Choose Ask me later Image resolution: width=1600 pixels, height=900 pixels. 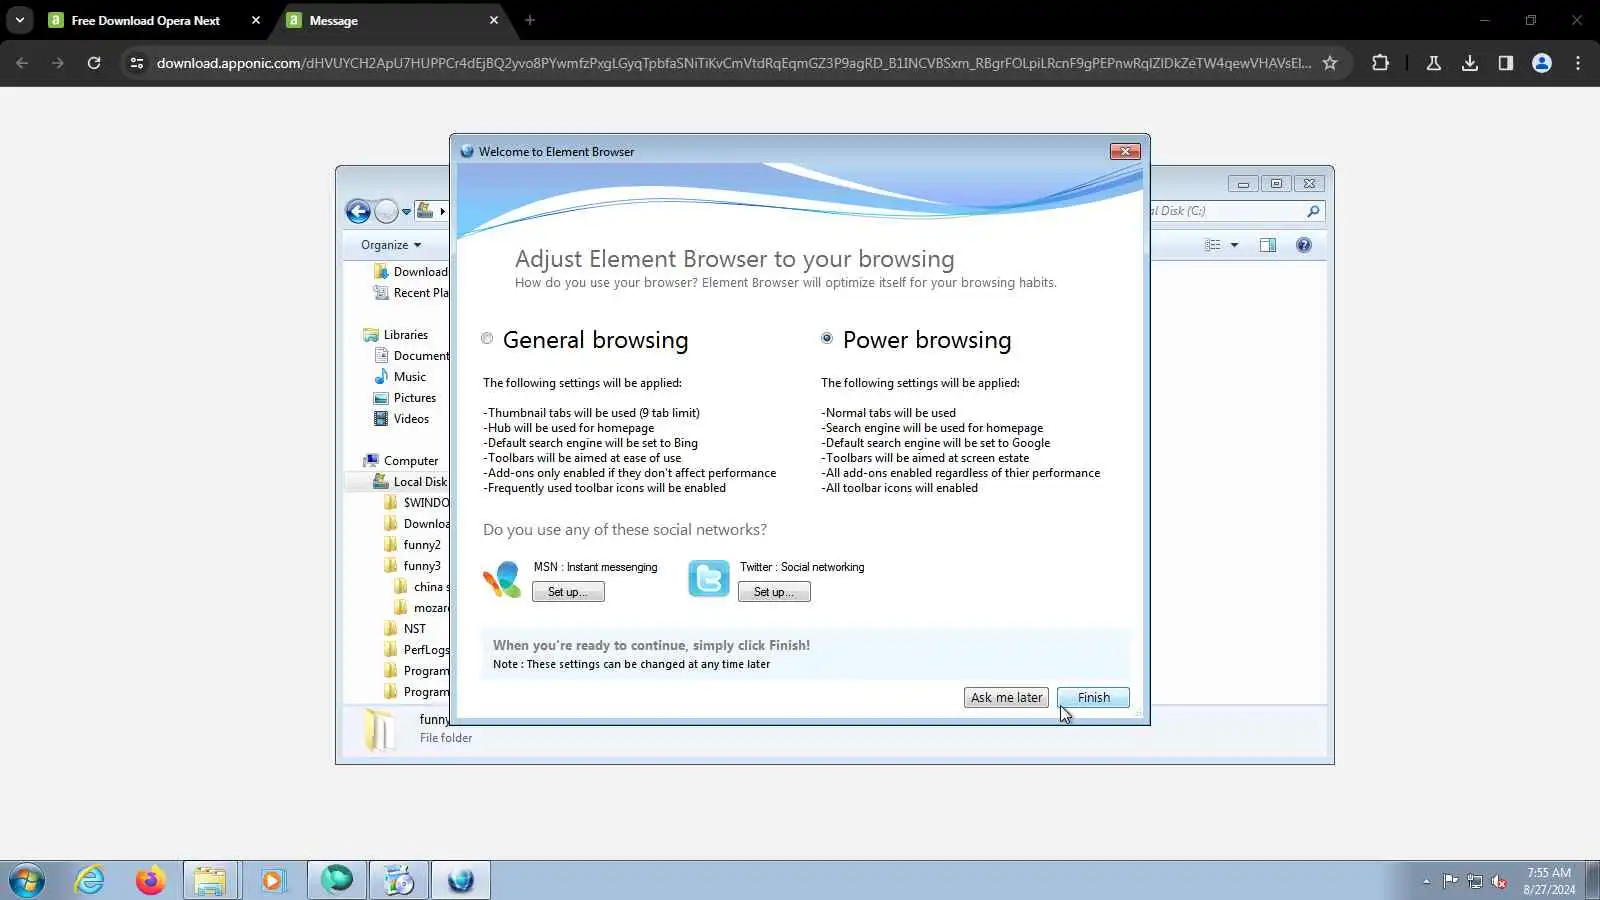pos(1006,698)
